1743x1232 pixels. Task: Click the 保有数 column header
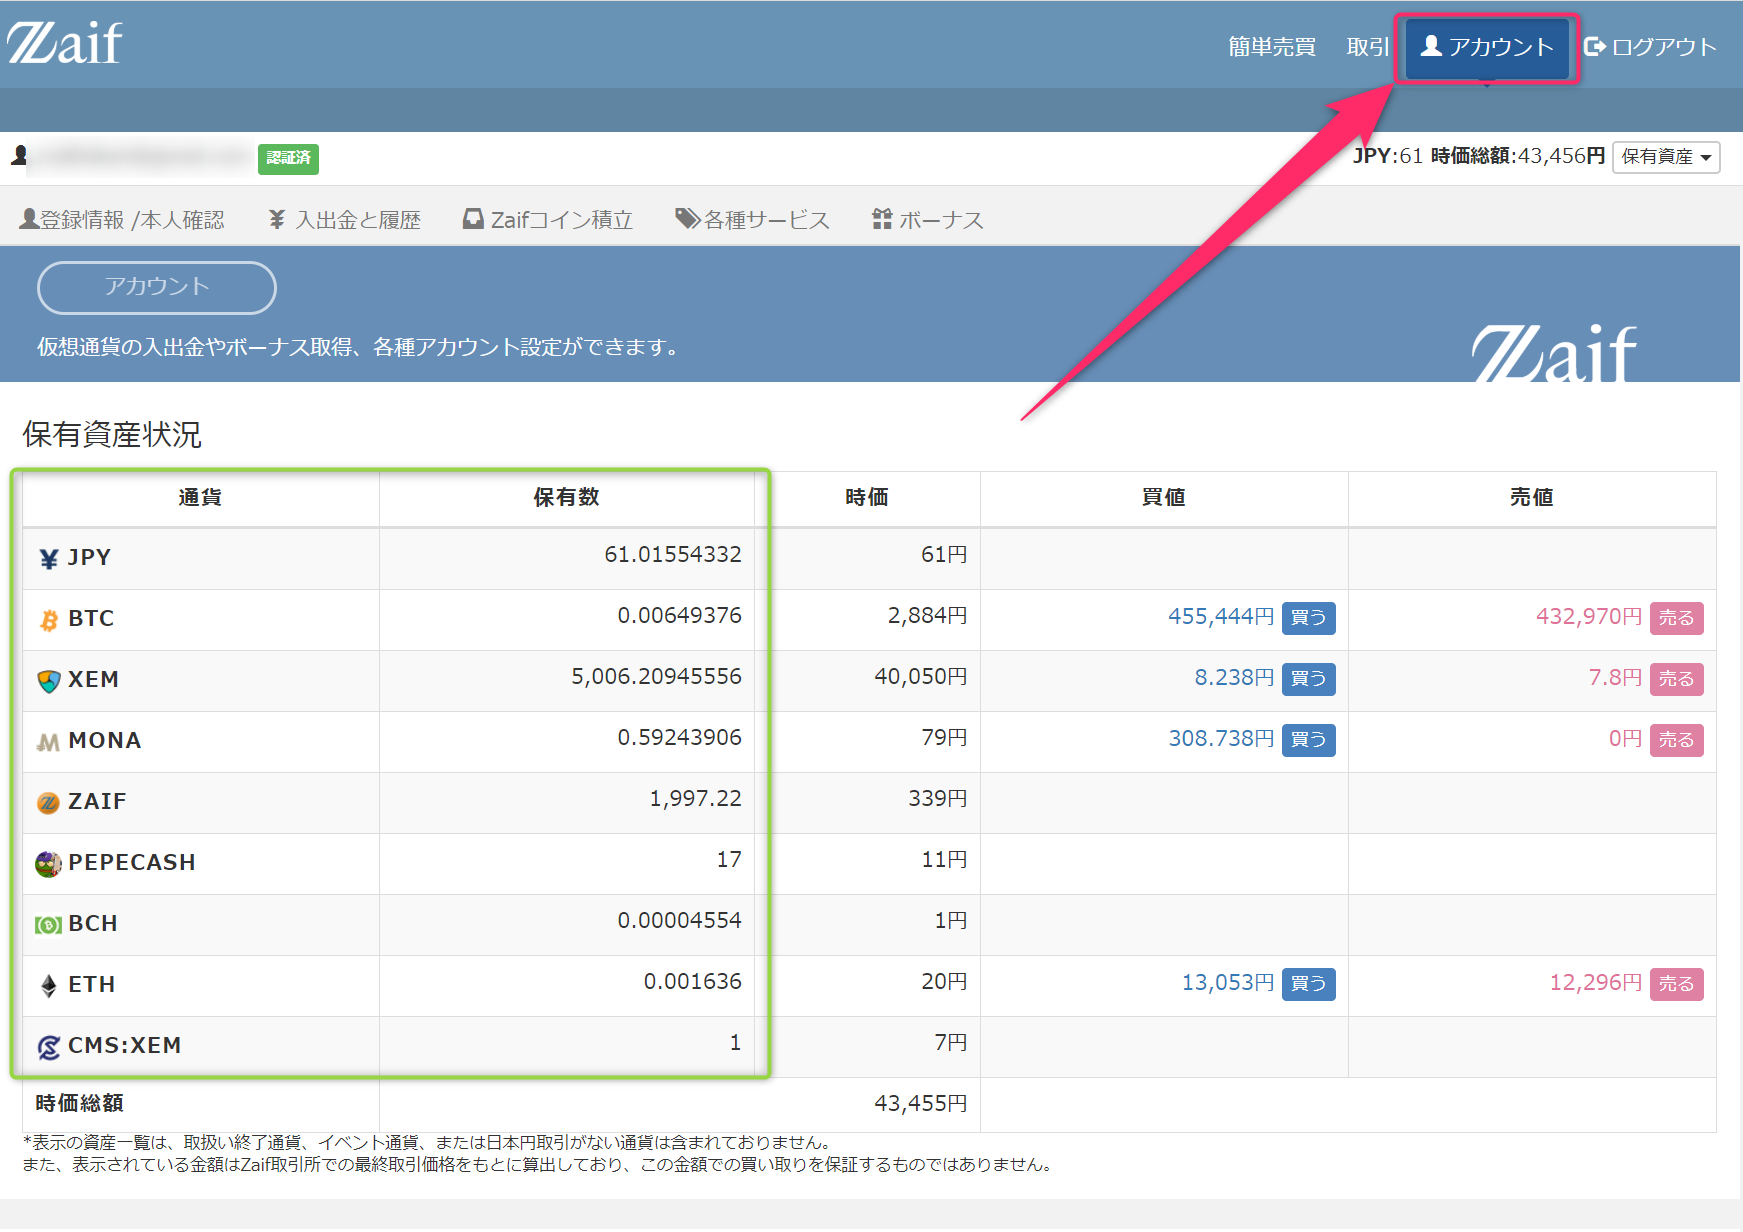coord(566,498)
